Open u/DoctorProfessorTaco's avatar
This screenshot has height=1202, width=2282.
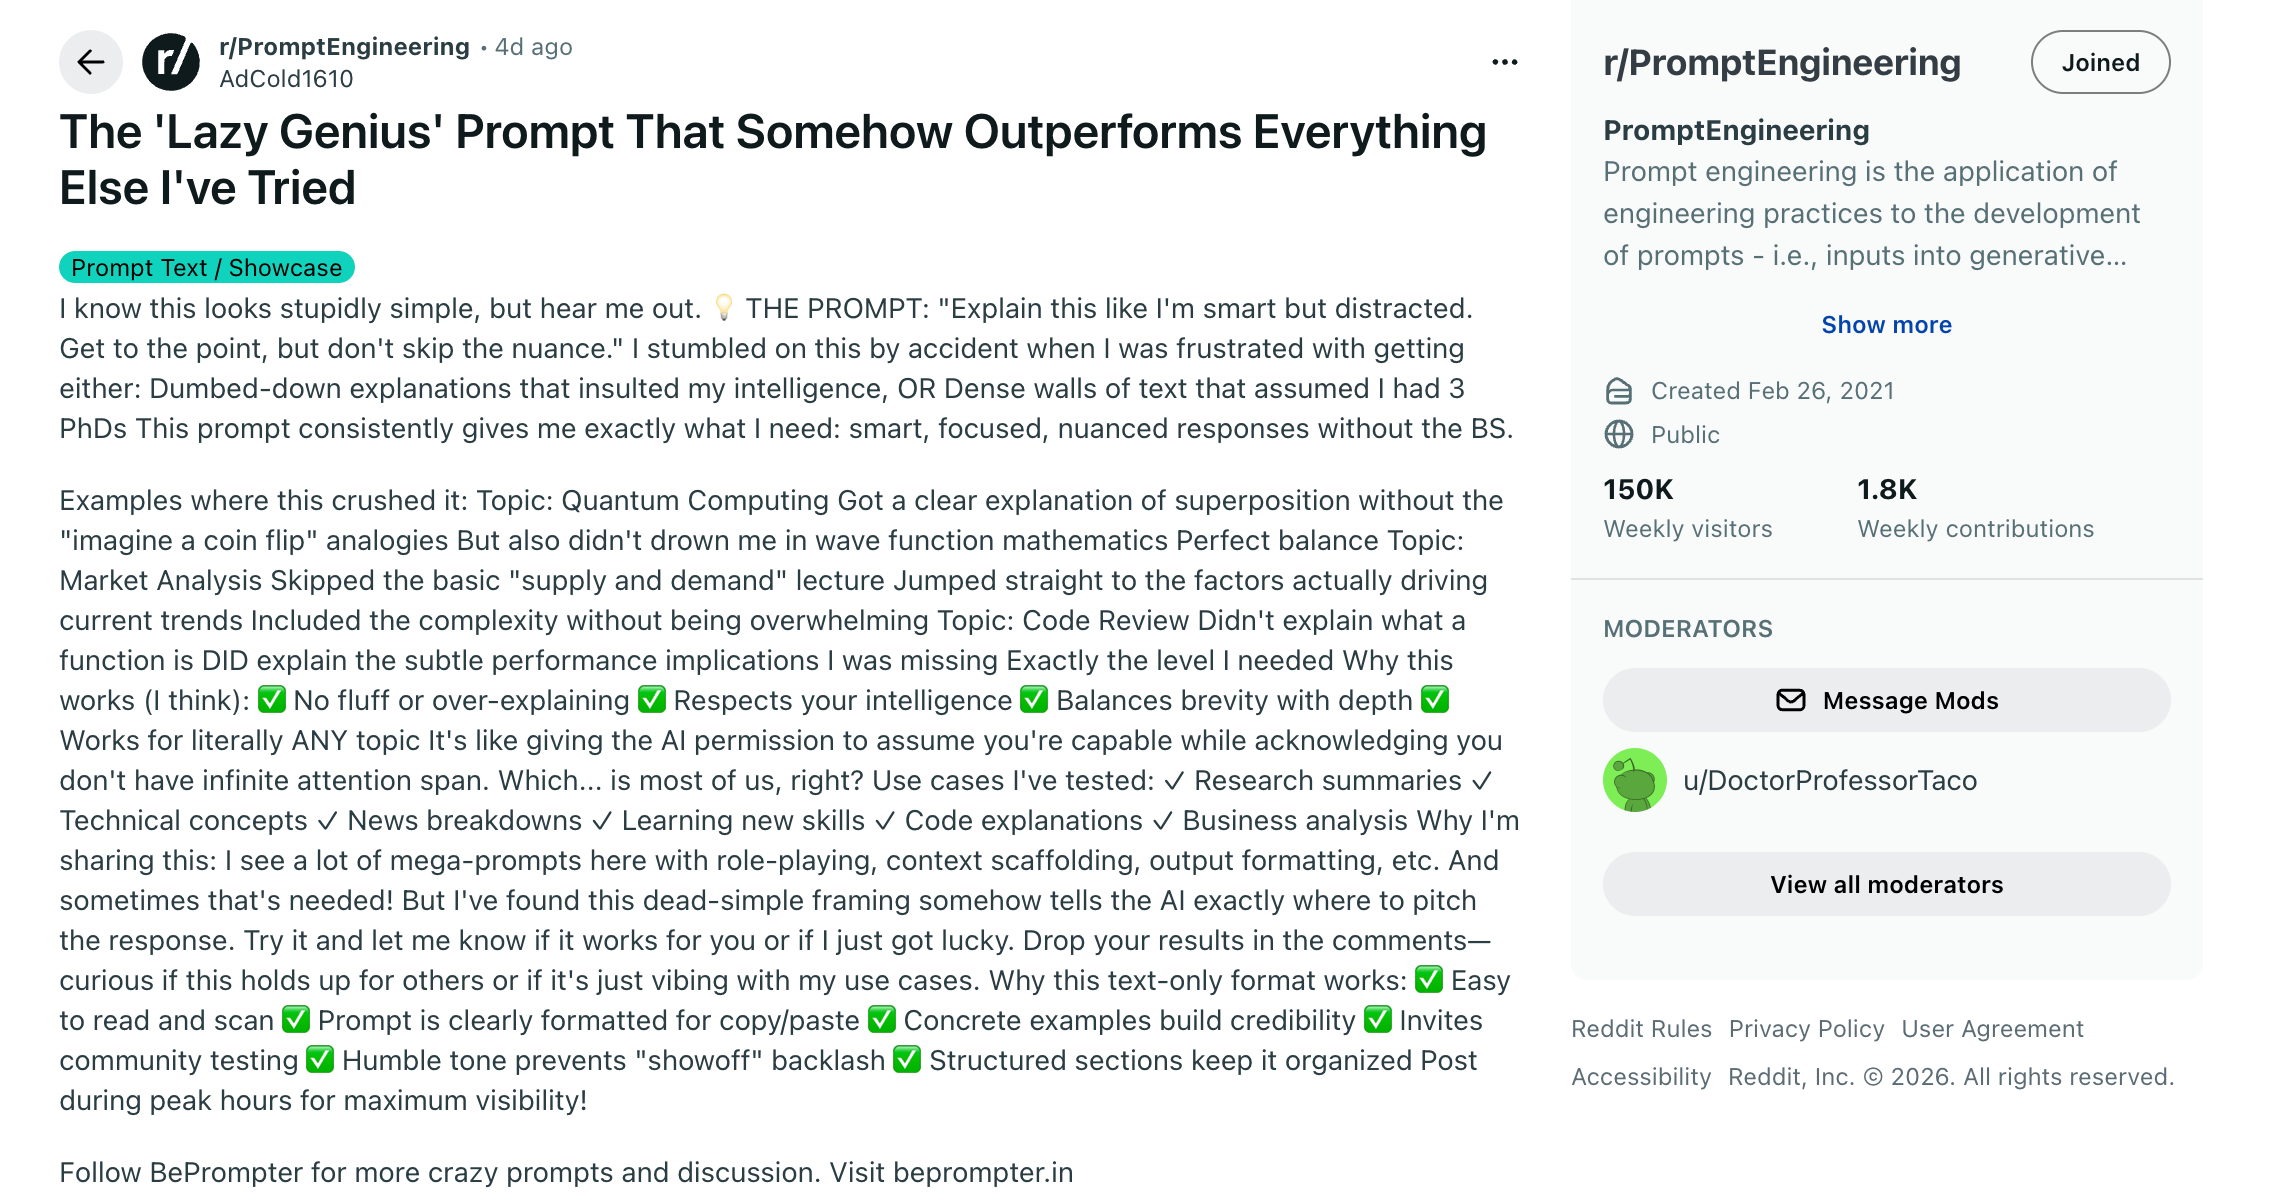1635,780
